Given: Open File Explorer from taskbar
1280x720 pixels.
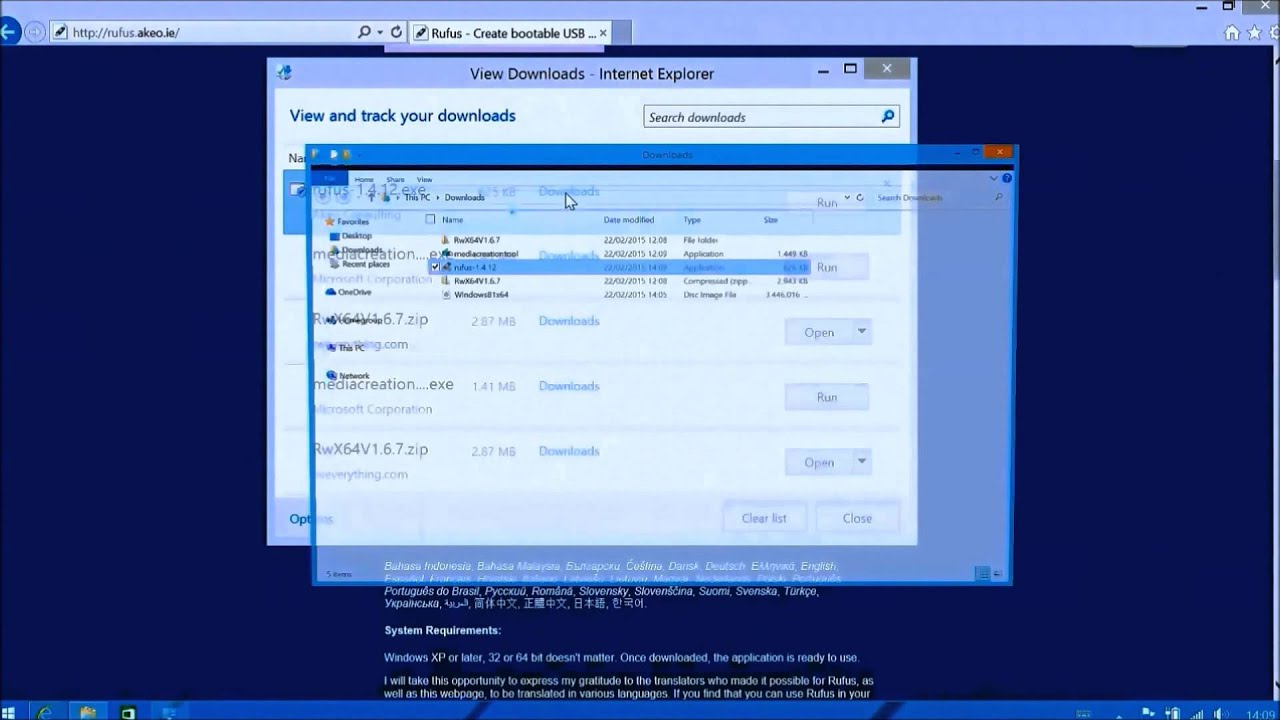Looking at the screenshot, I should [87, 711].
